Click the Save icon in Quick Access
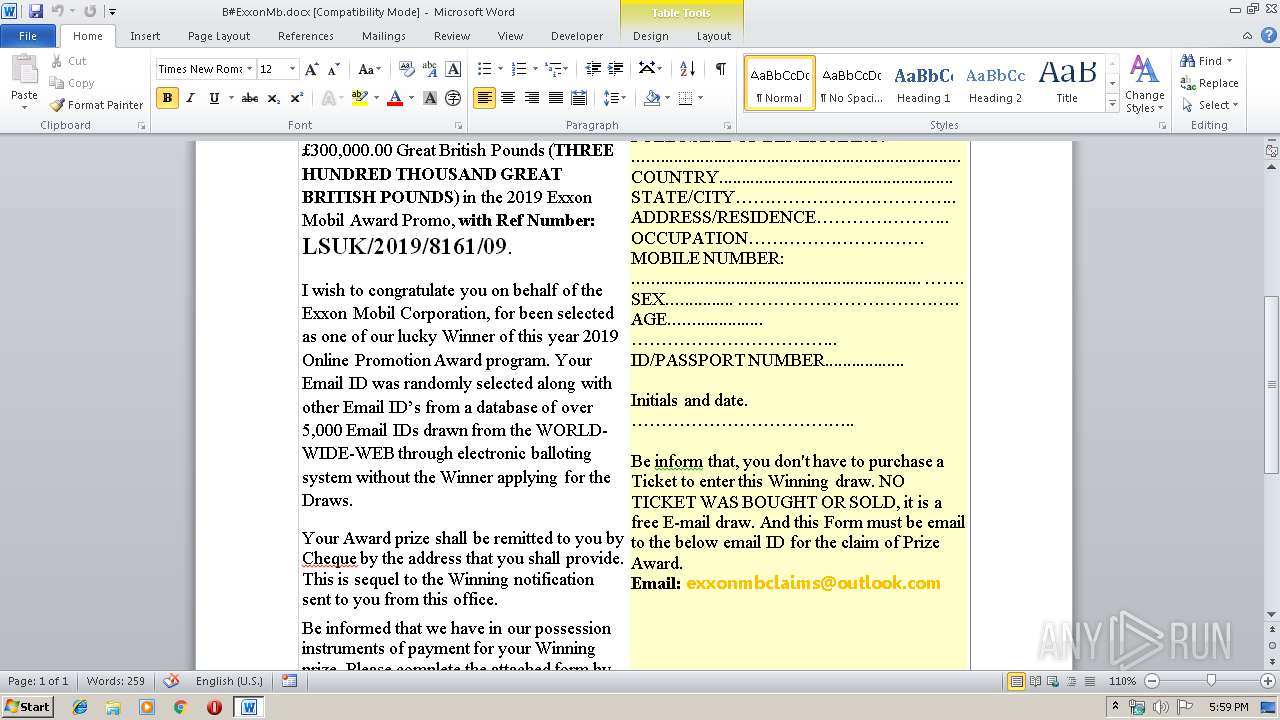 (36, 11)
